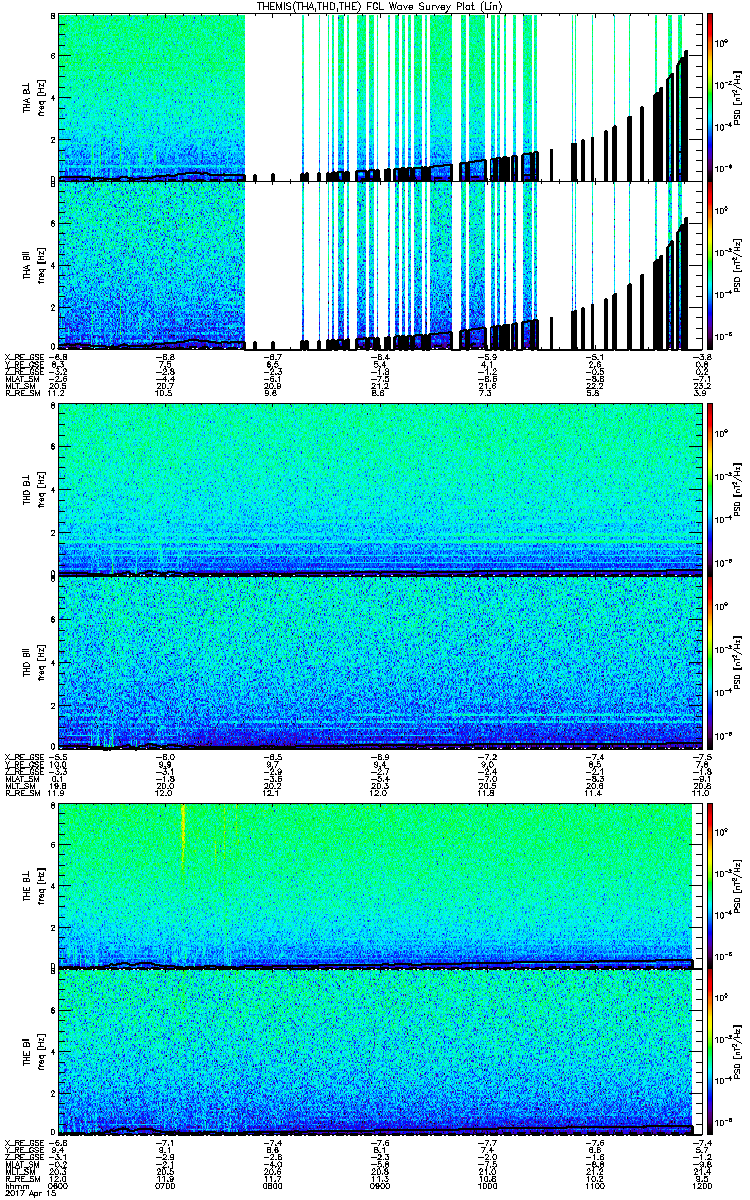Click the THA B⊥ spectrogram panel
The image size is (750, 1200).
point(378,98)
